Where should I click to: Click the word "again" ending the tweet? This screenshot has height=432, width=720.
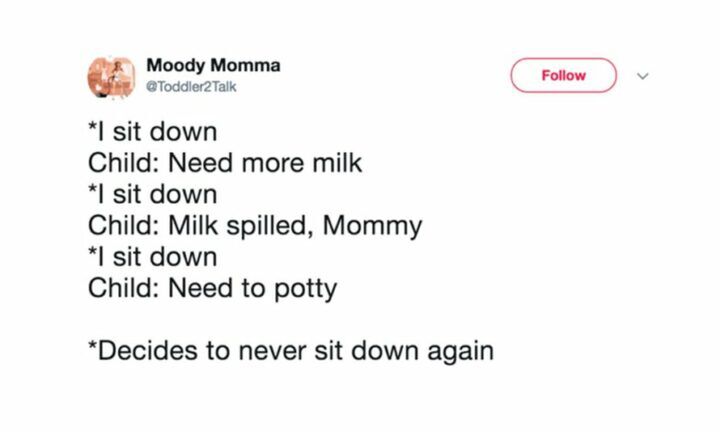[461, 353]
